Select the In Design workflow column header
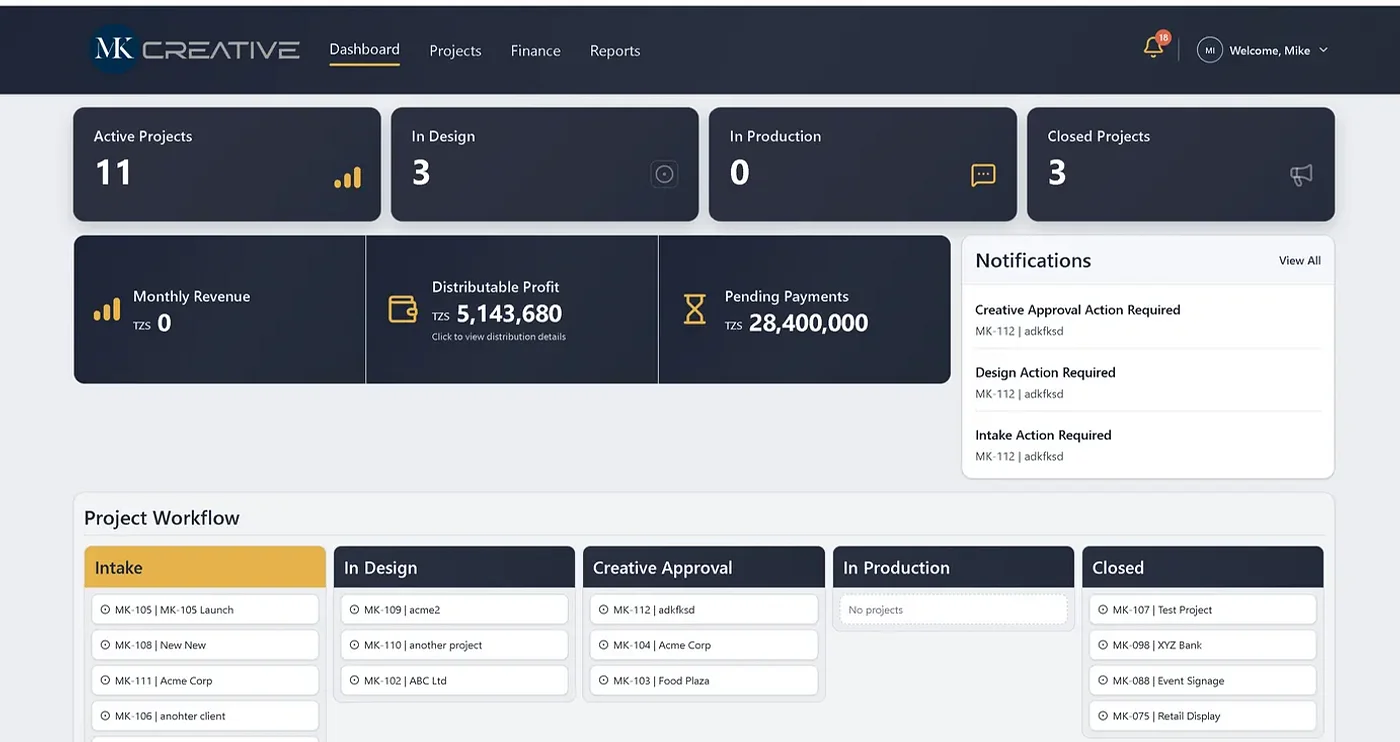Screen dimensions: 1400x742 [x=454, y=567]
